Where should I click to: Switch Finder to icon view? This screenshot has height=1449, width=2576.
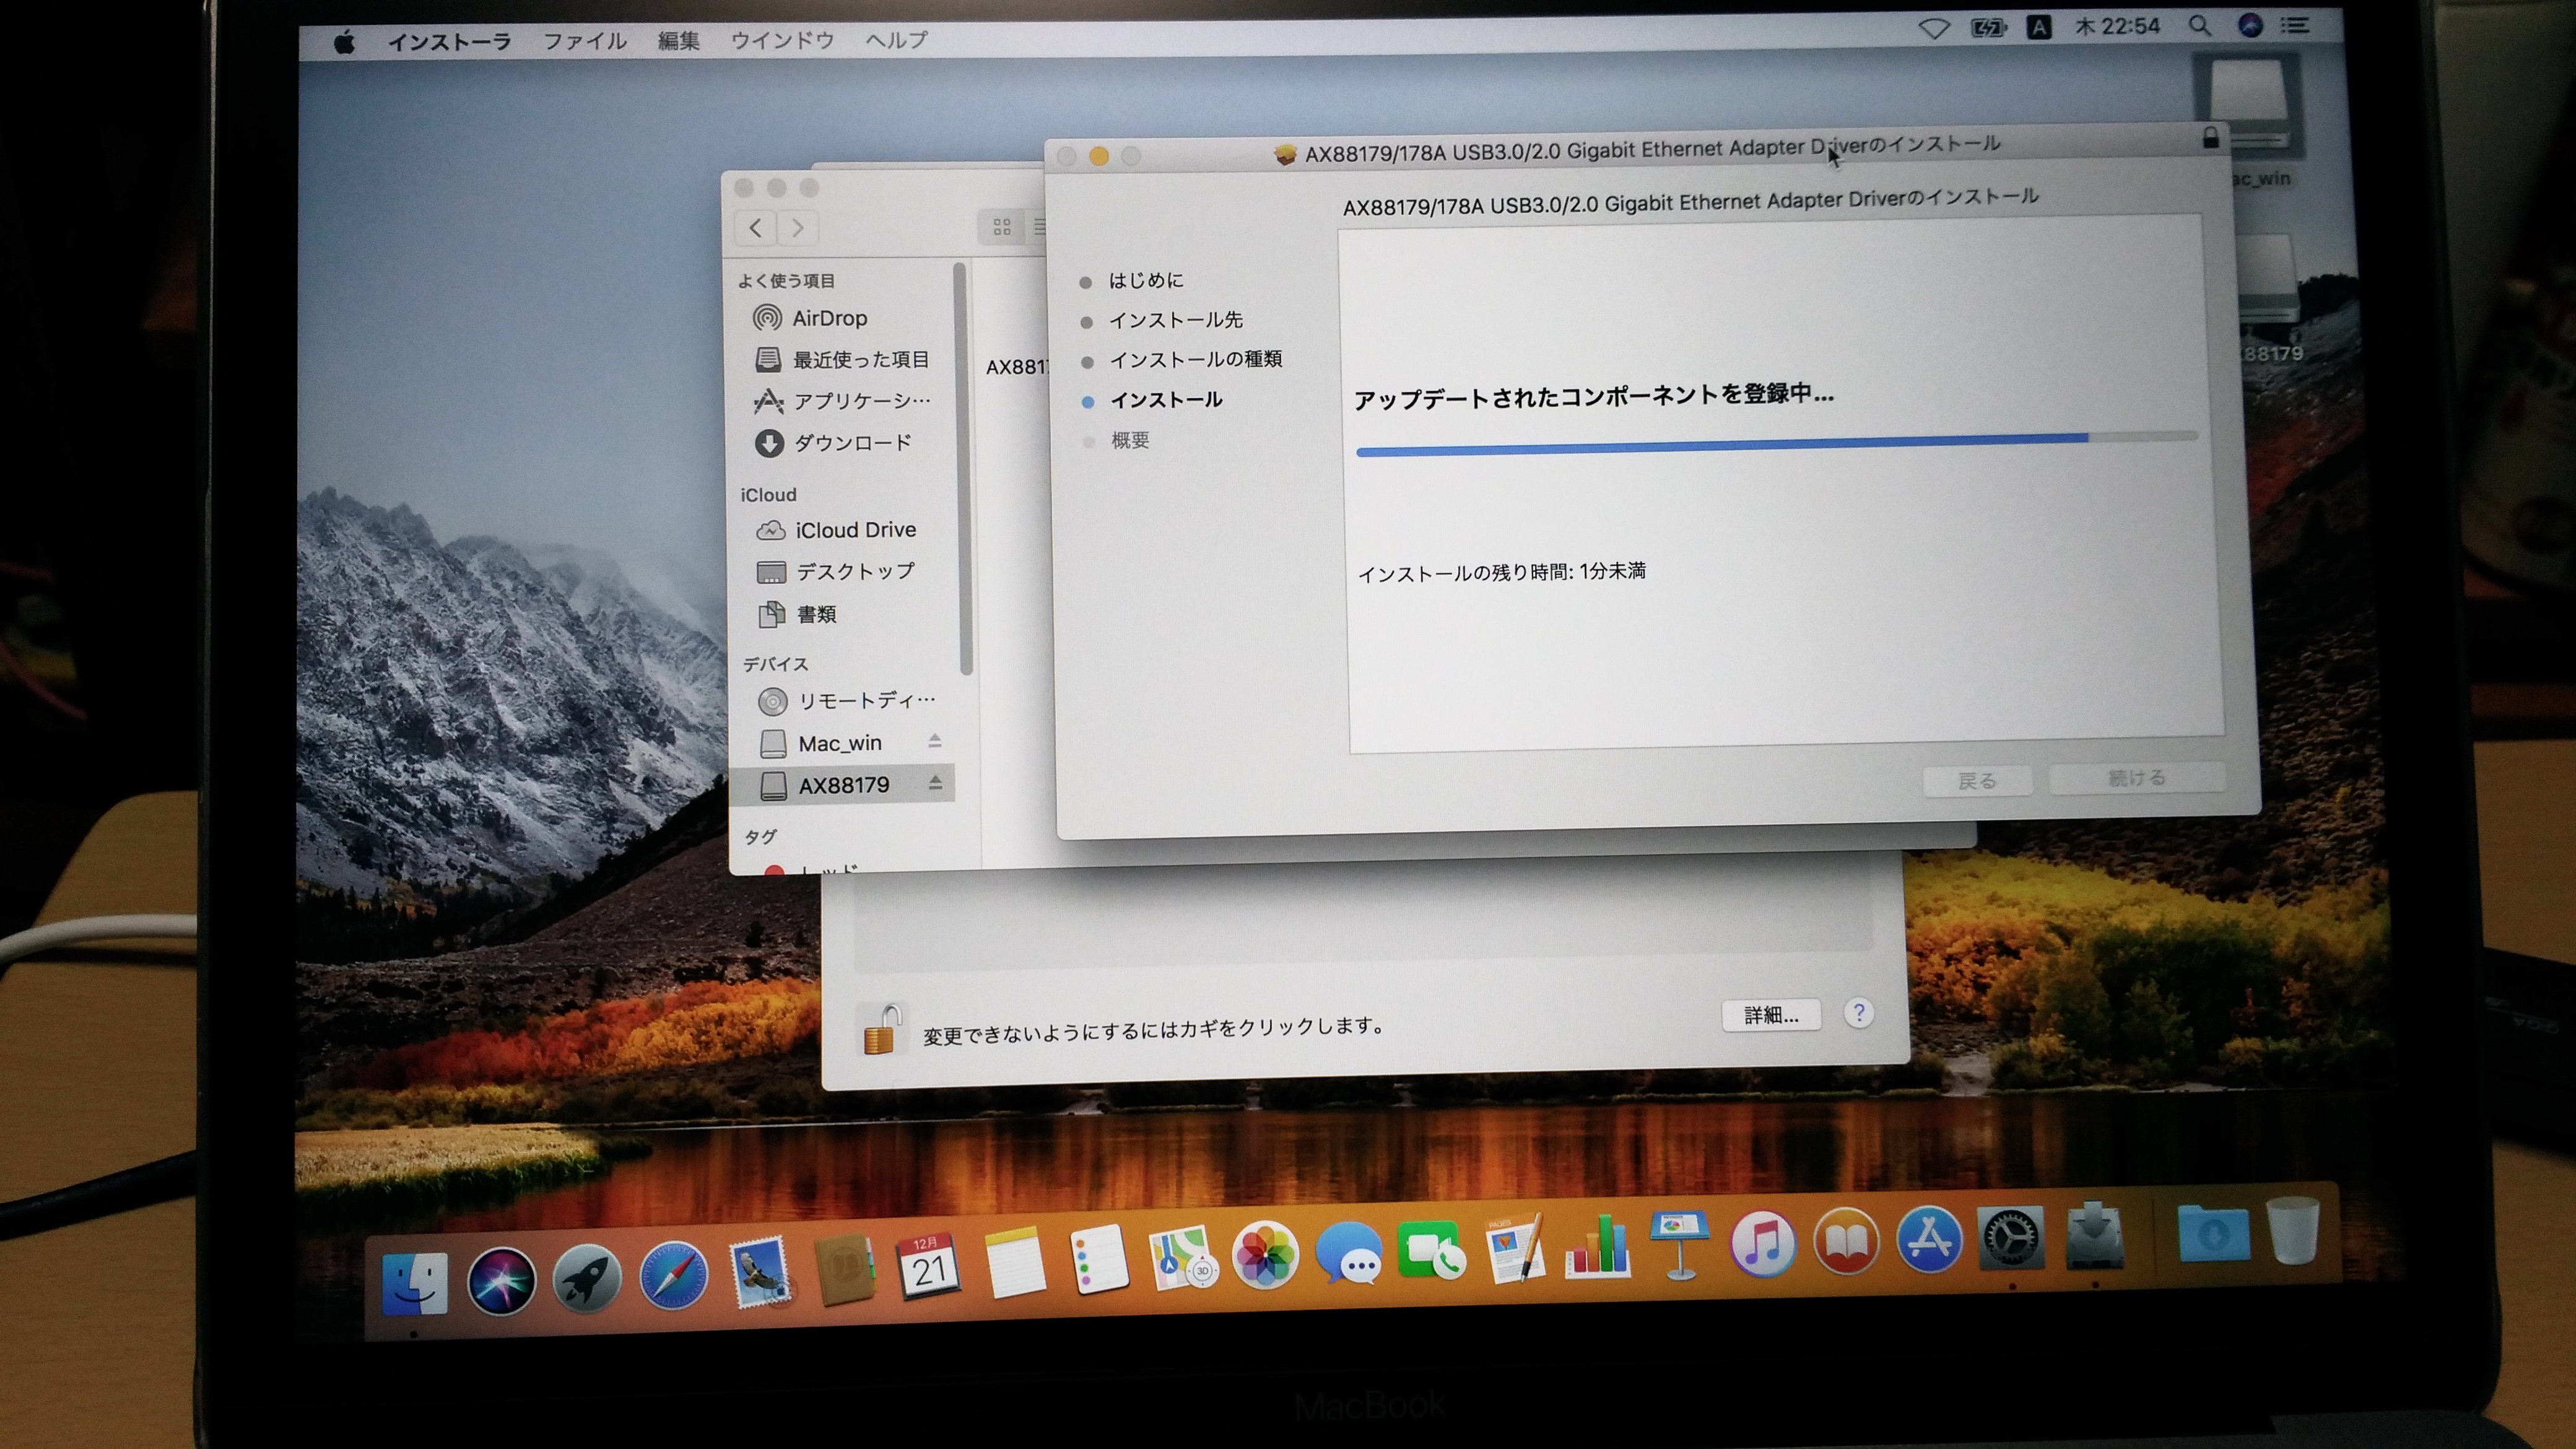1001,227
